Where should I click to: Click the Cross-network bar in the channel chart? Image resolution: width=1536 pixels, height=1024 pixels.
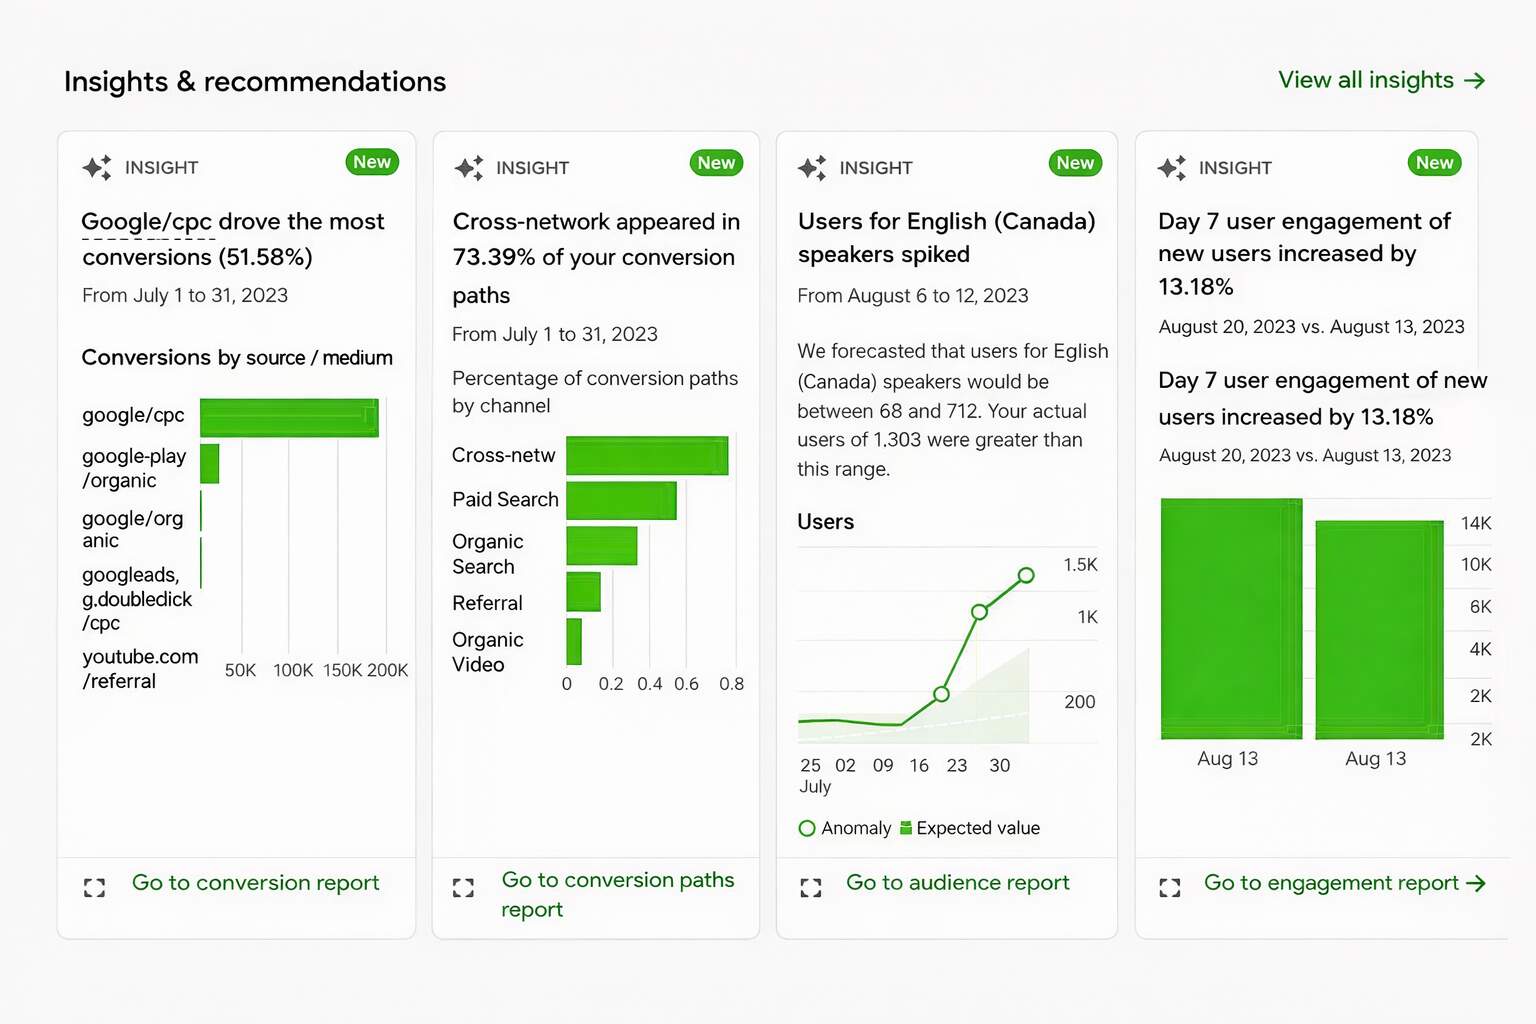[646, 456]
